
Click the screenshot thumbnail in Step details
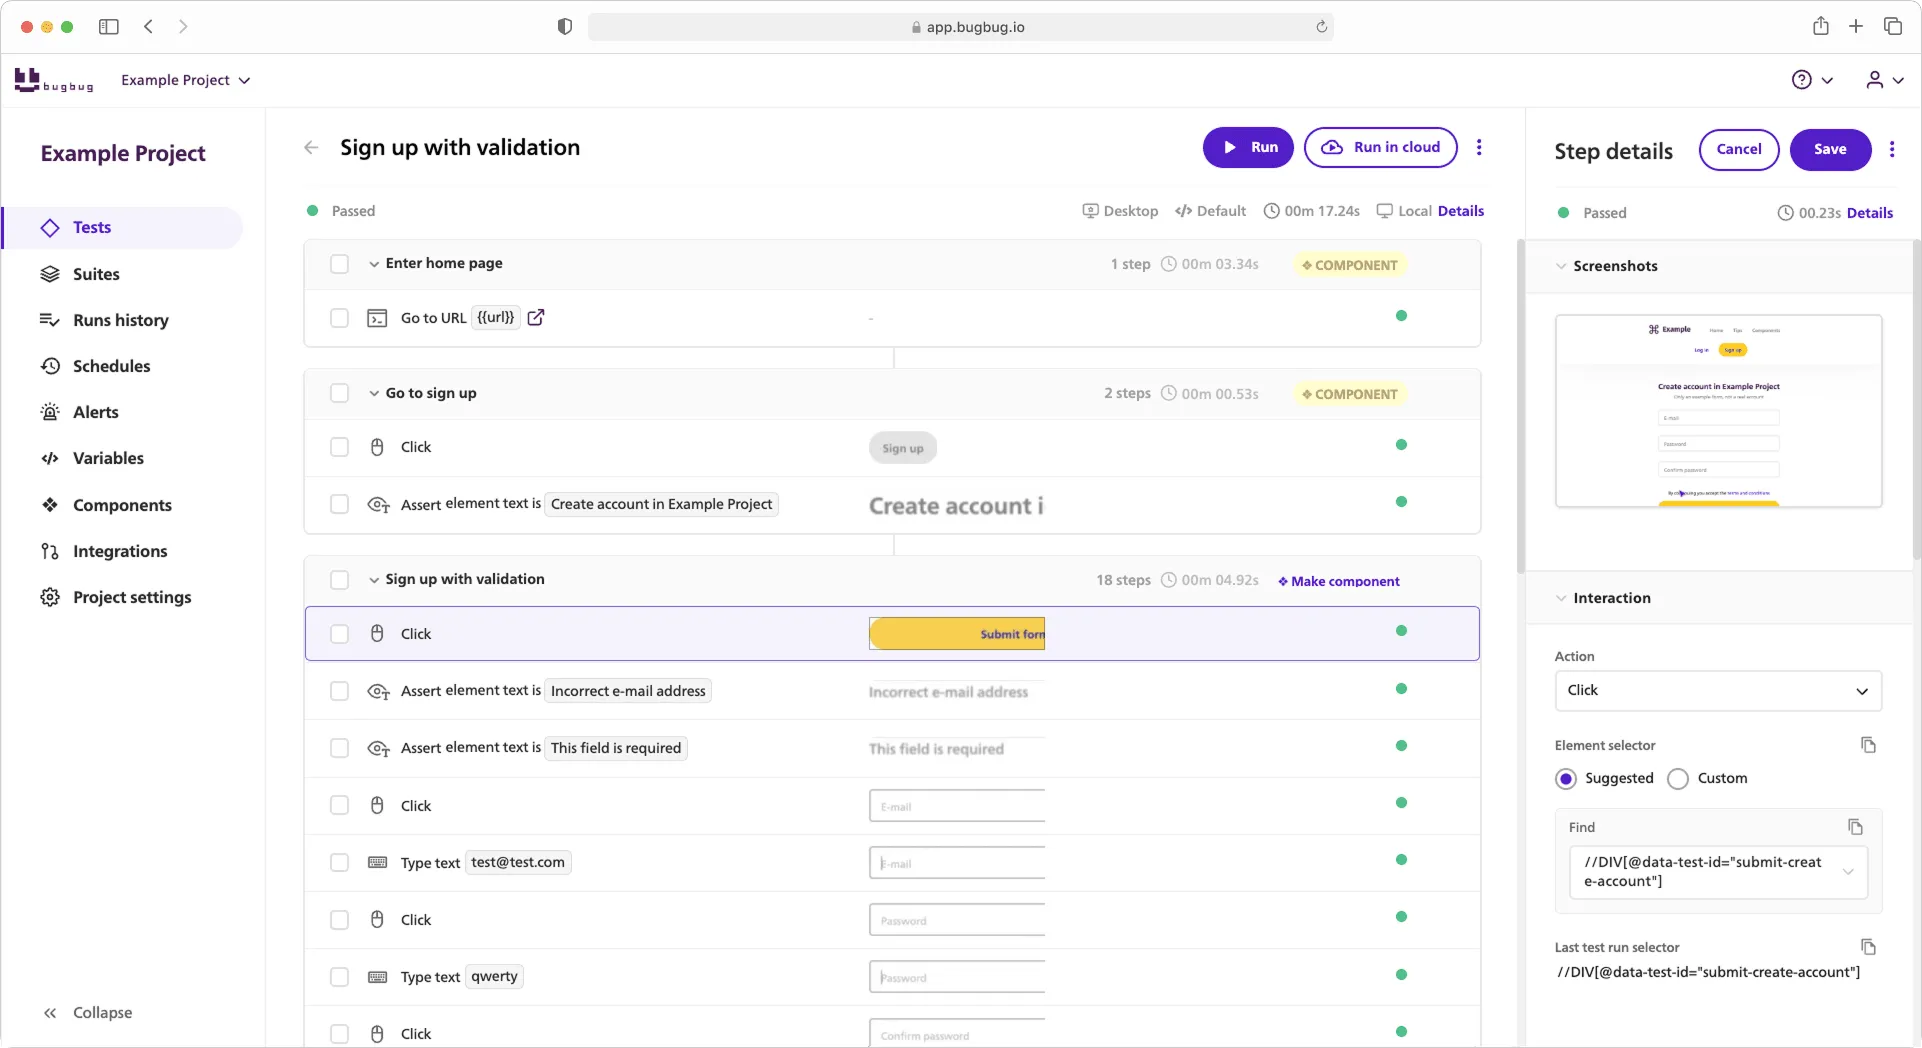(1718, 410)
